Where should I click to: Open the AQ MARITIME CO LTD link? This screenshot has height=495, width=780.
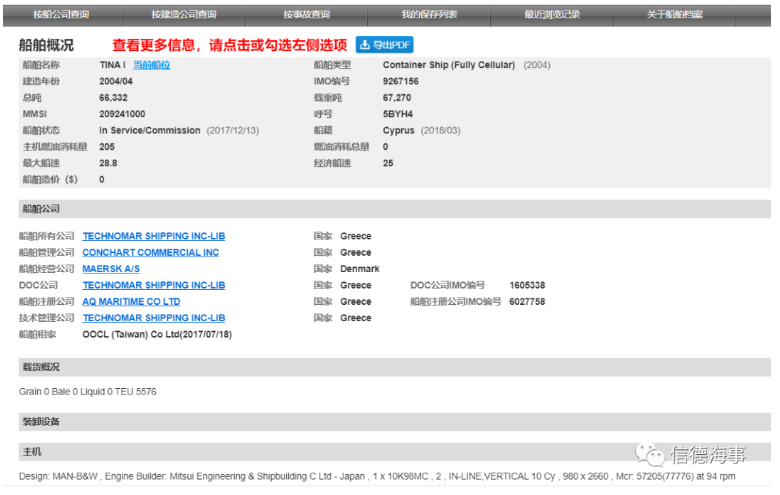131,301
